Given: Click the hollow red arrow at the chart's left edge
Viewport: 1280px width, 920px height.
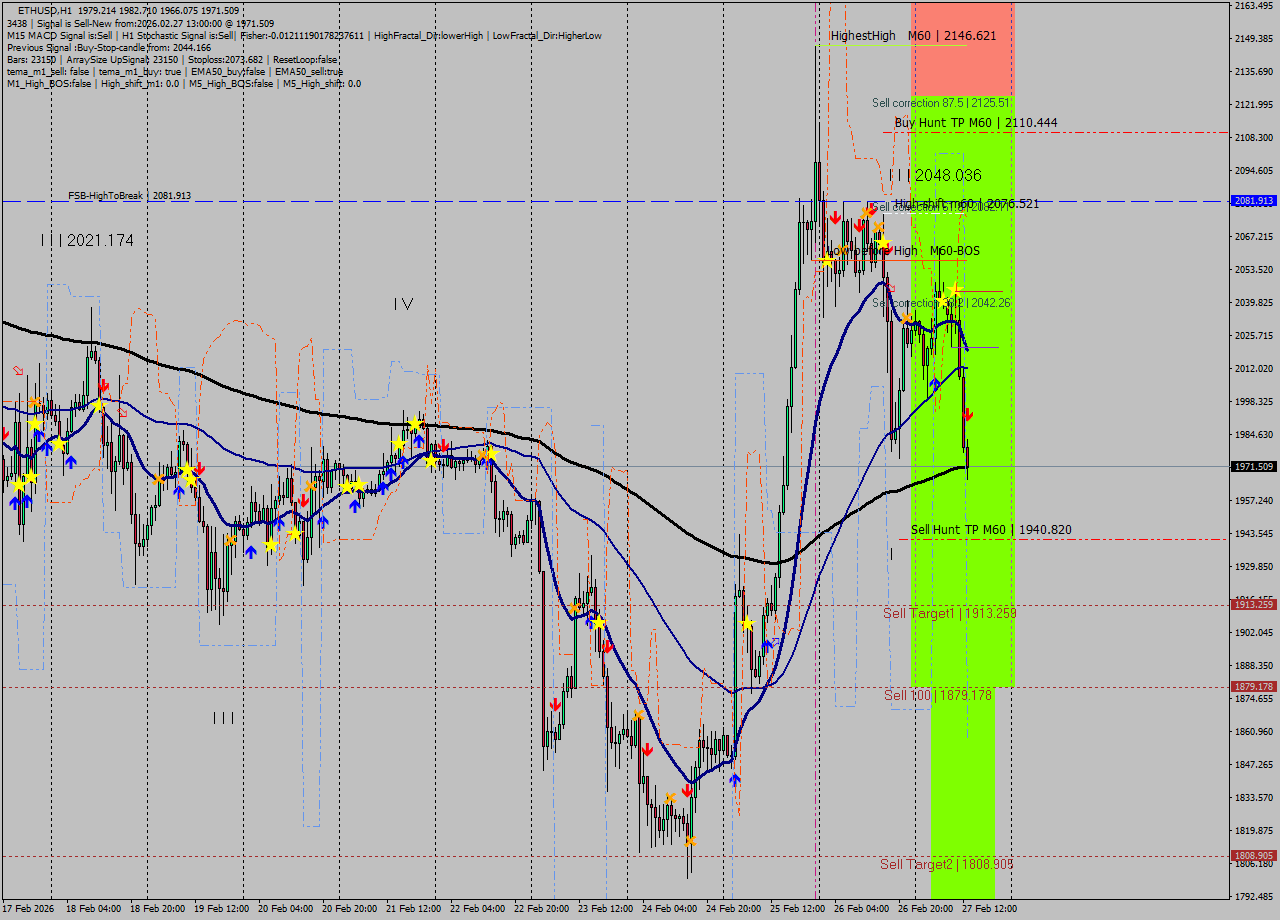Looking at the screenshot, I should tap(16, 372).
